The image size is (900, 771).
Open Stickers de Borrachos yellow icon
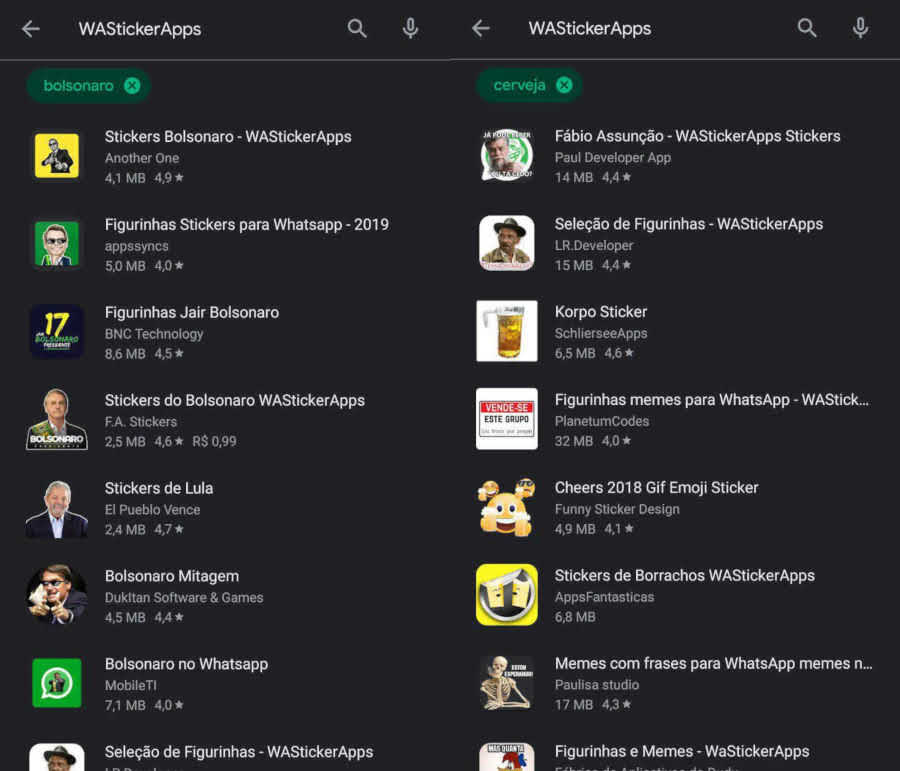pos(507,594)
